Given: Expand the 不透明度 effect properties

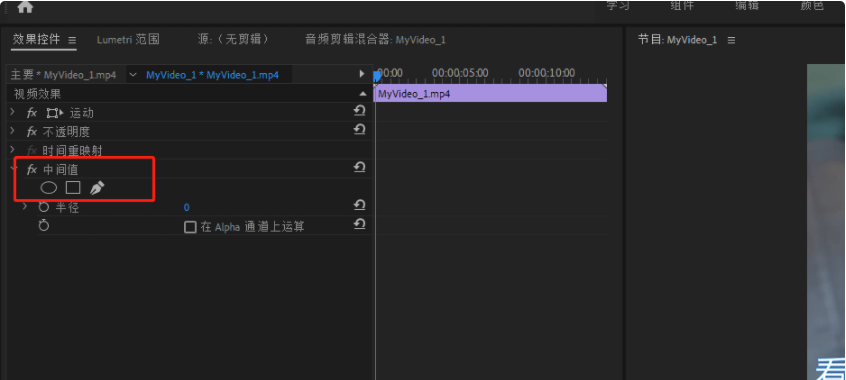Looking at the screenshot, I should point(13,131).
